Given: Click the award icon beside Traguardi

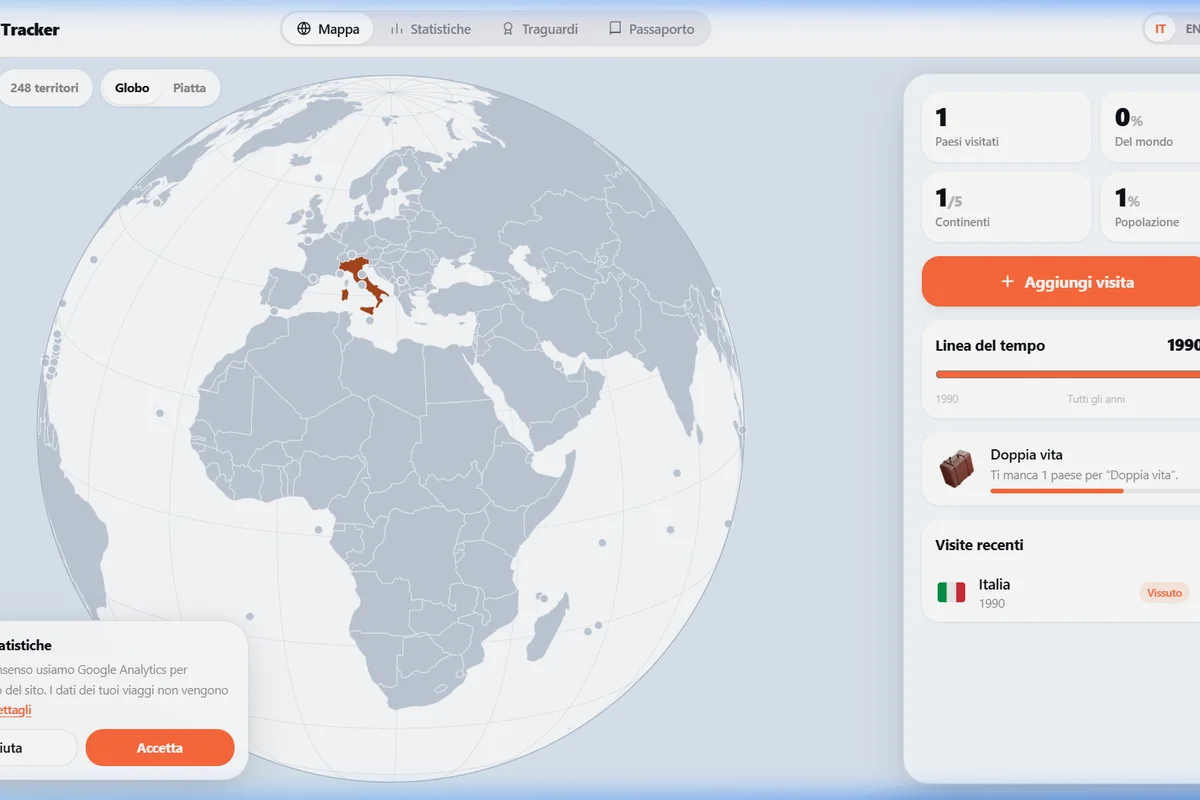Looking at the screenshot, I should coord(508,29).
